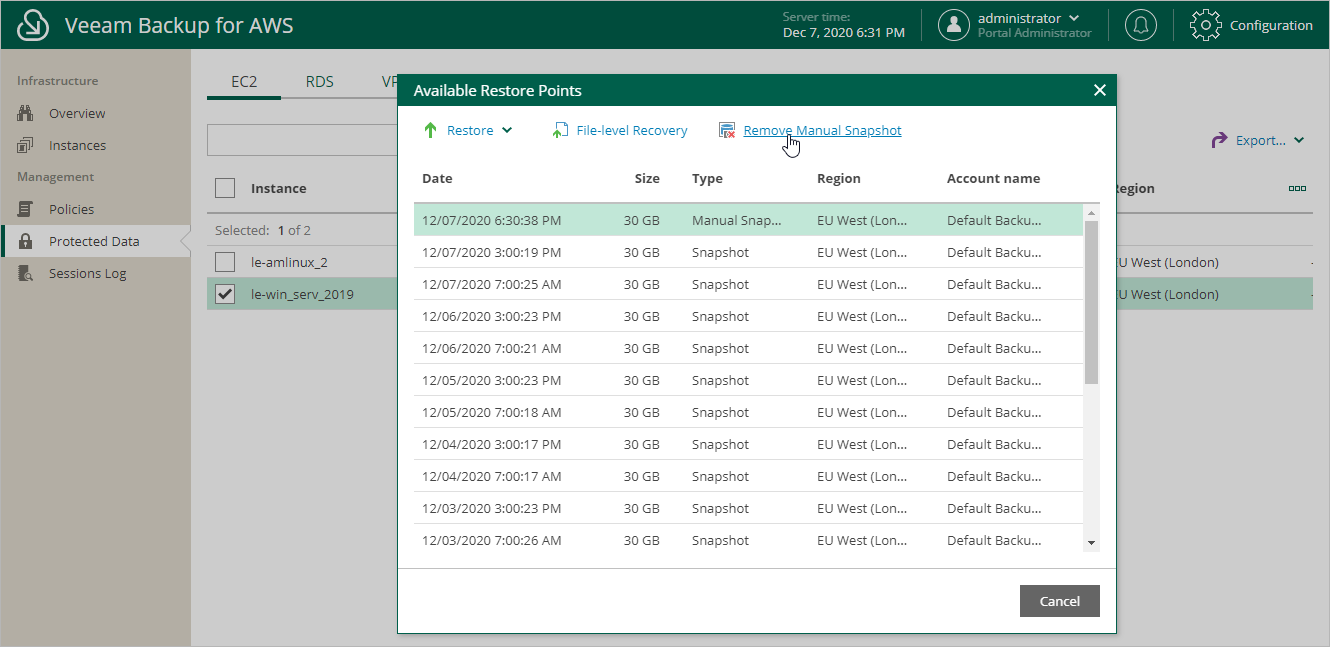Click the le-amlinux_2 instance name

click(289, 262)
